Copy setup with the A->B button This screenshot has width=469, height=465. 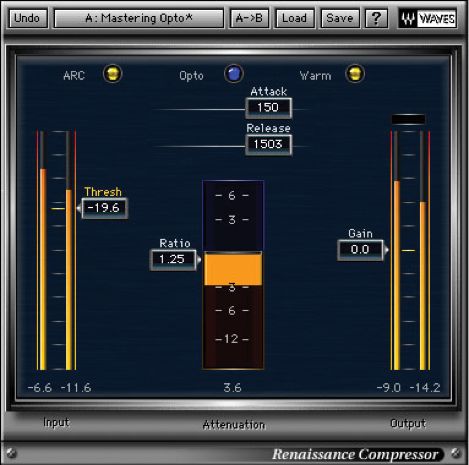pos(249,18)
